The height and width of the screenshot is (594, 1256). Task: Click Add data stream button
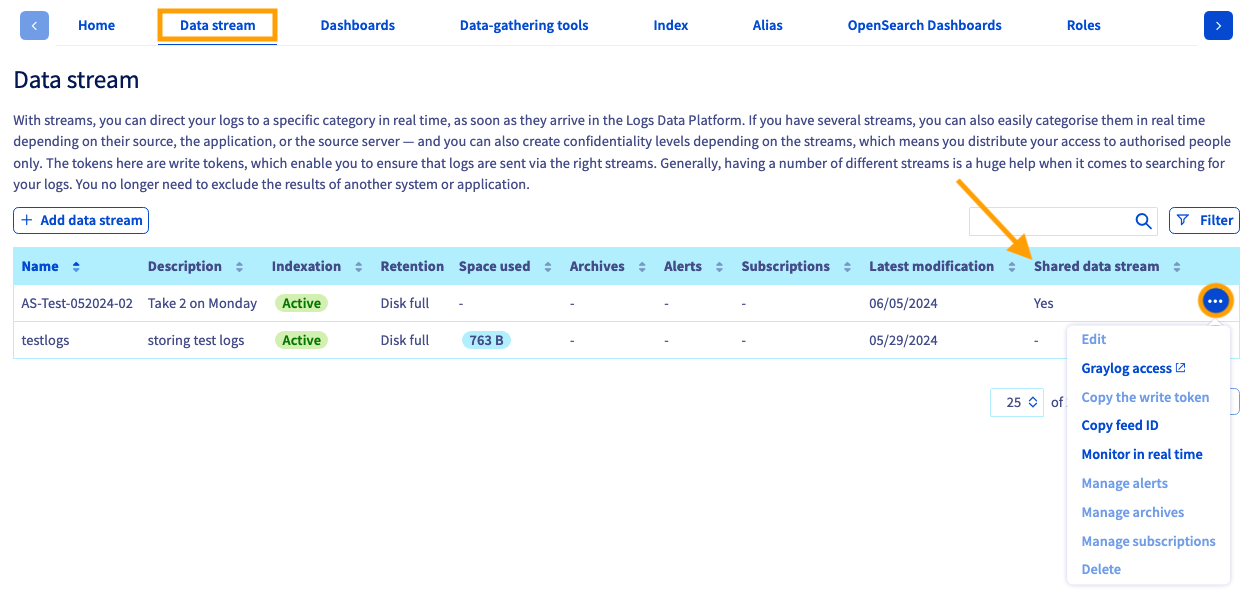[81, 220]
